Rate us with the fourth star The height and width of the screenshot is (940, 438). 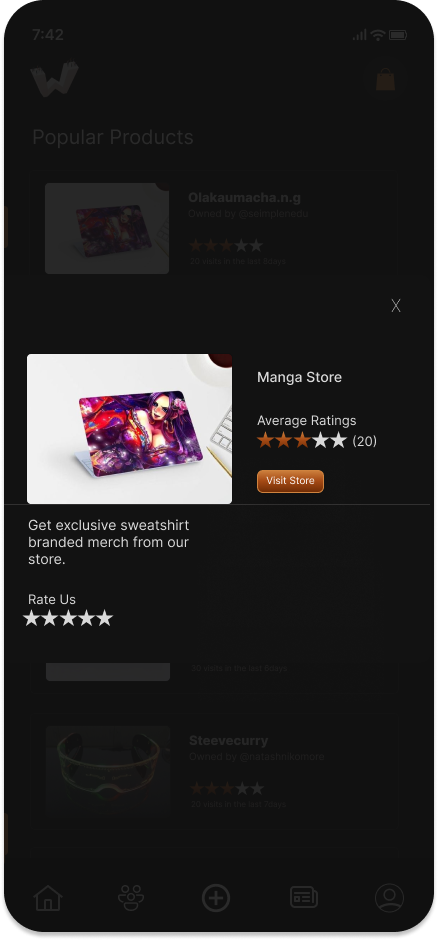click(x=86, y=618)
